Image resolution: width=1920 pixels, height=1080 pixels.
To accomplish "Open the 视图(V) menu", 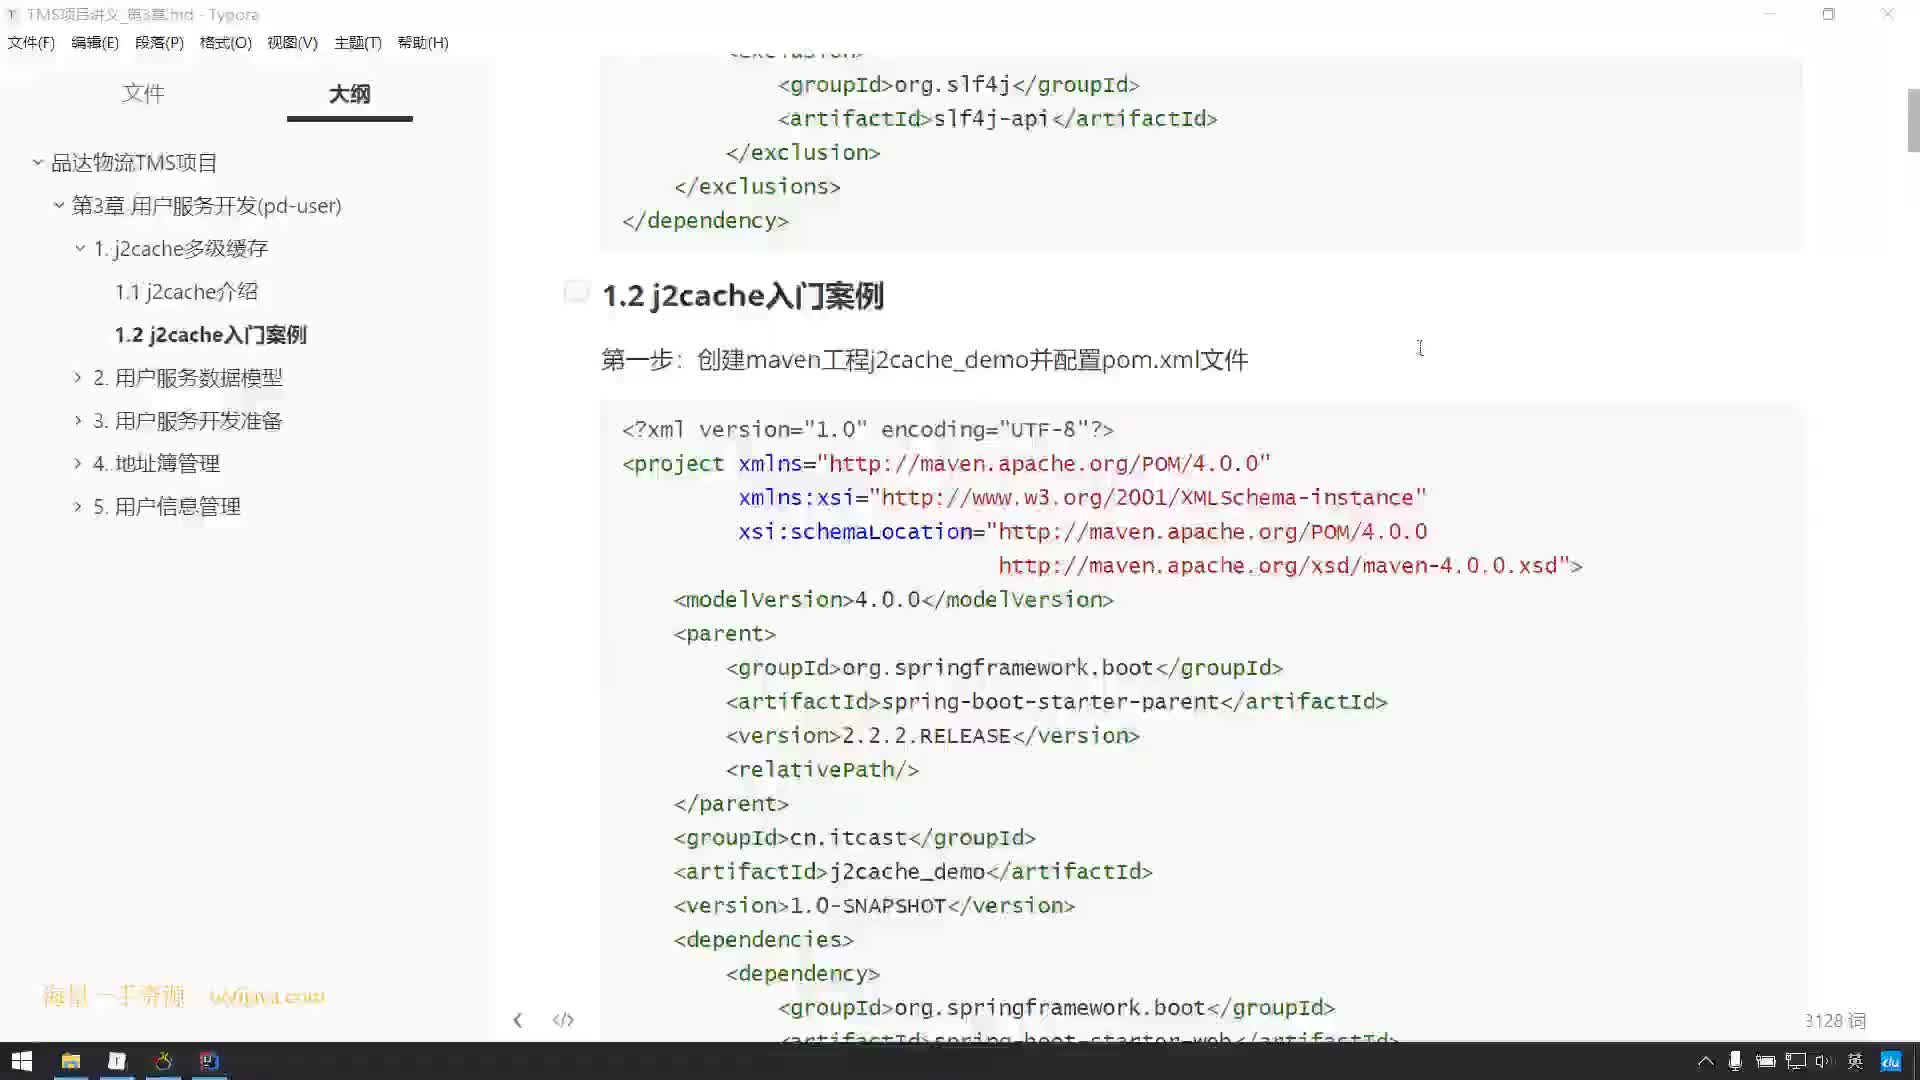I will (x=292, y=42).
